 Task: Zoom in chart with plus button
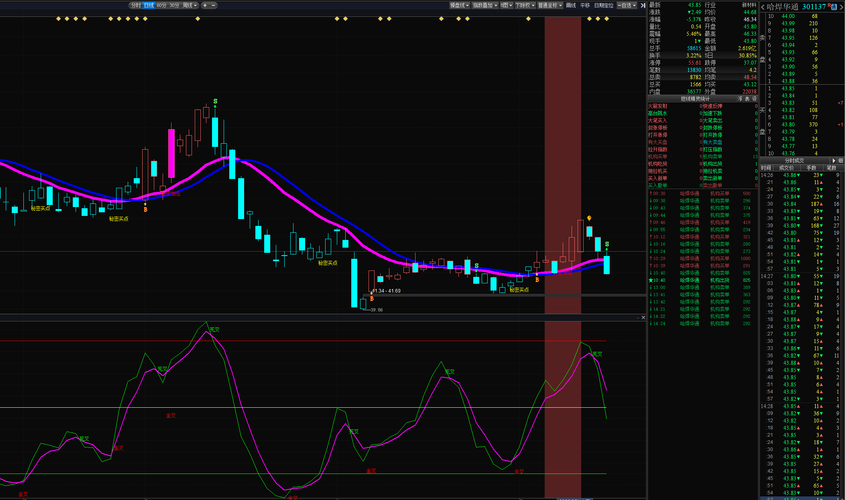pos(205,5)
